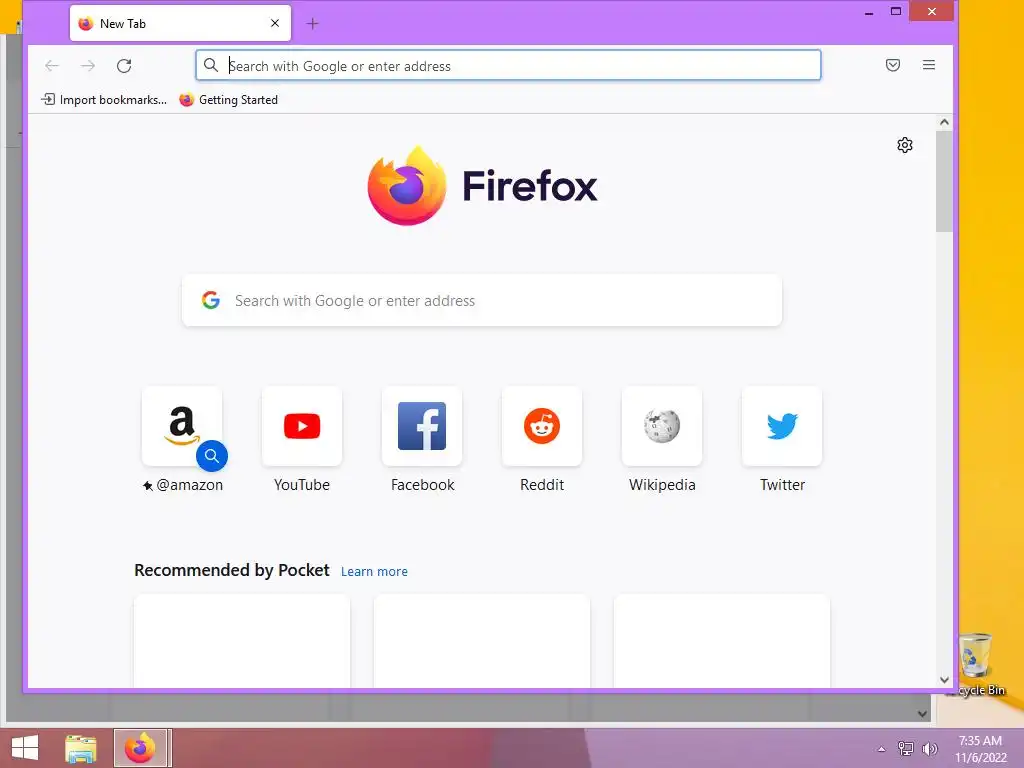The image size is (1024, 768).
Task: Click the Save to Pocket icon
Action: tap(893, 65)
